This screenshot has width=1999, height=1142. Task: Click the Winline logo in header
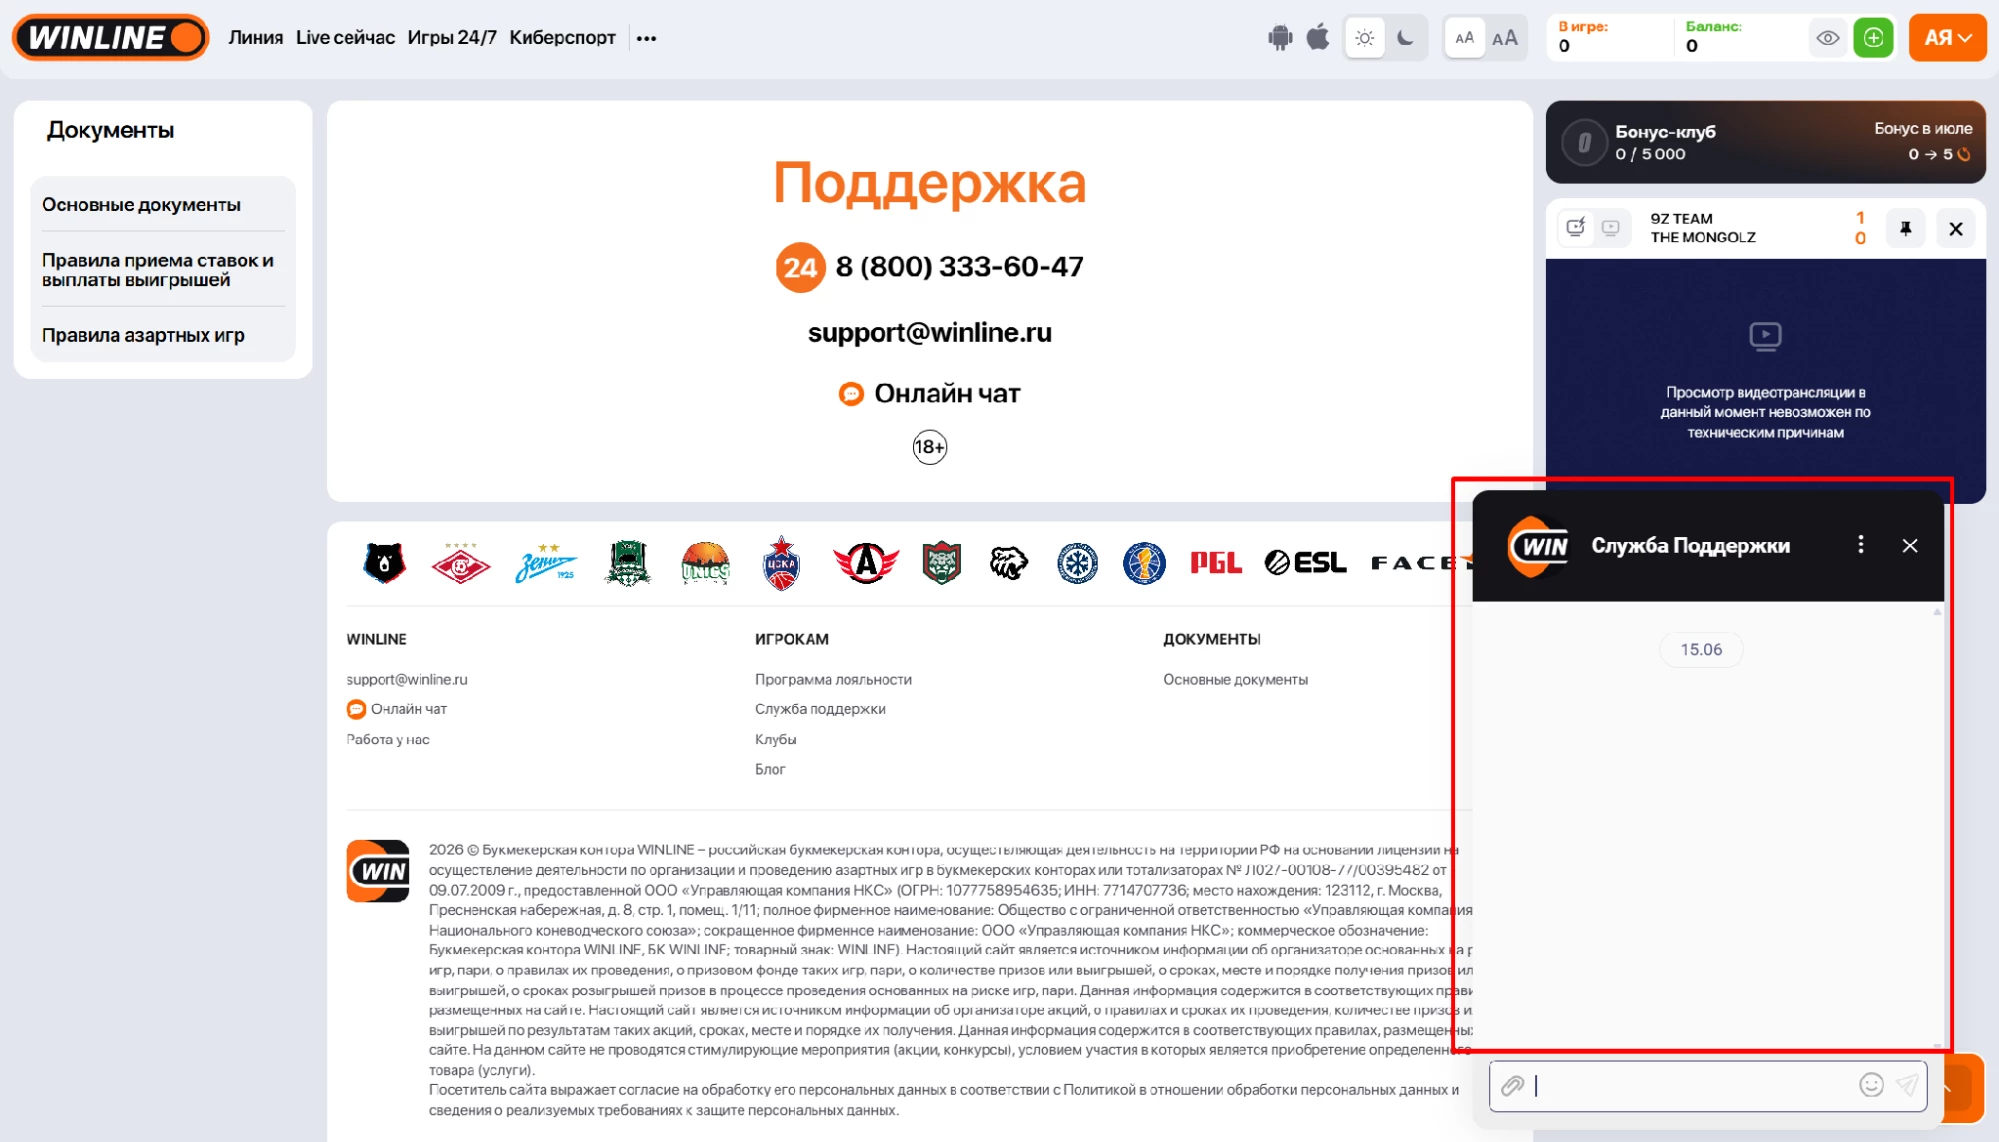click(110, 38)
